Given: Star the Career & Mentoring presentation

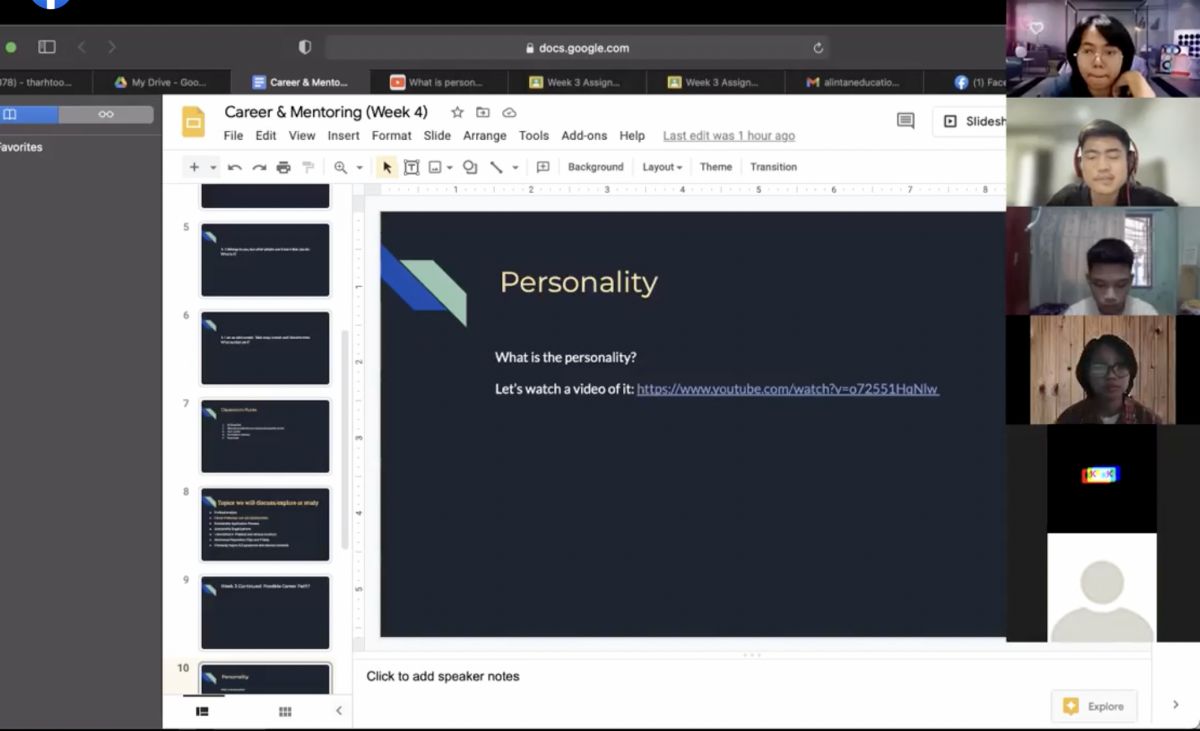Looking at the screenshot, I should pyautogui.click(x=457, y=112).
